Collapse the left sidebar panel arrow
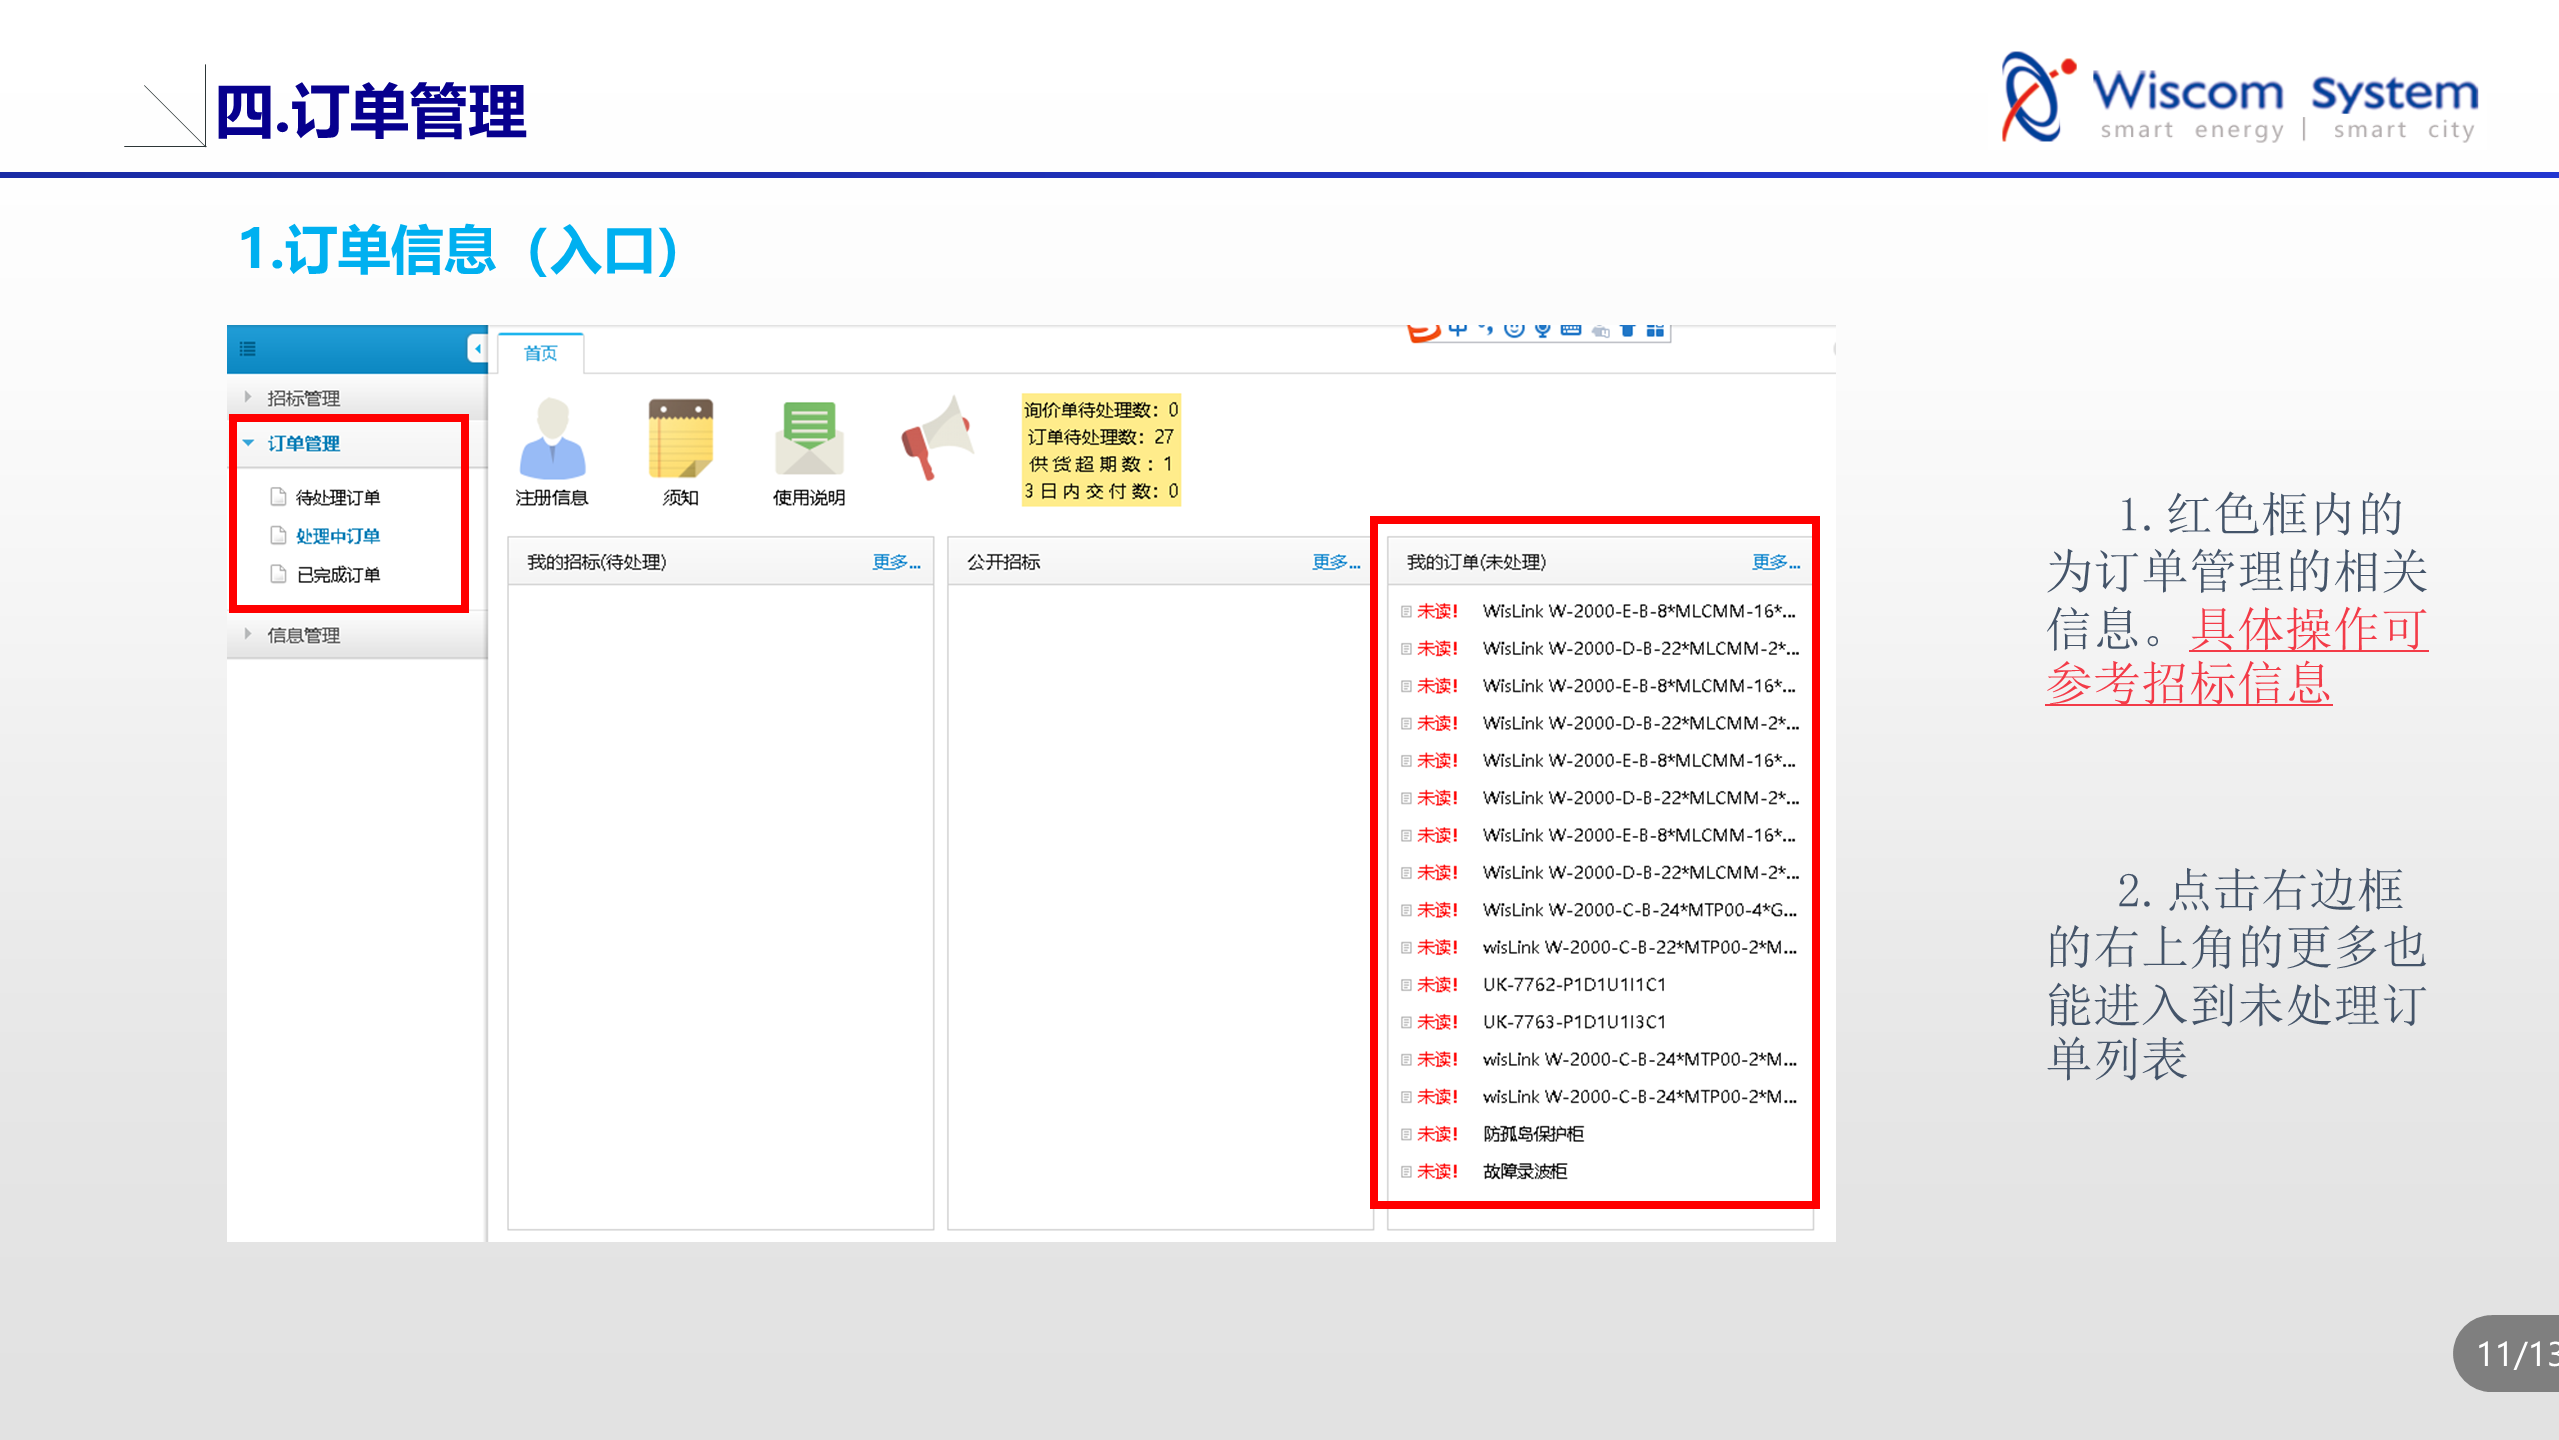This screenshot has width=2559, height=1440. pos(477,349)
